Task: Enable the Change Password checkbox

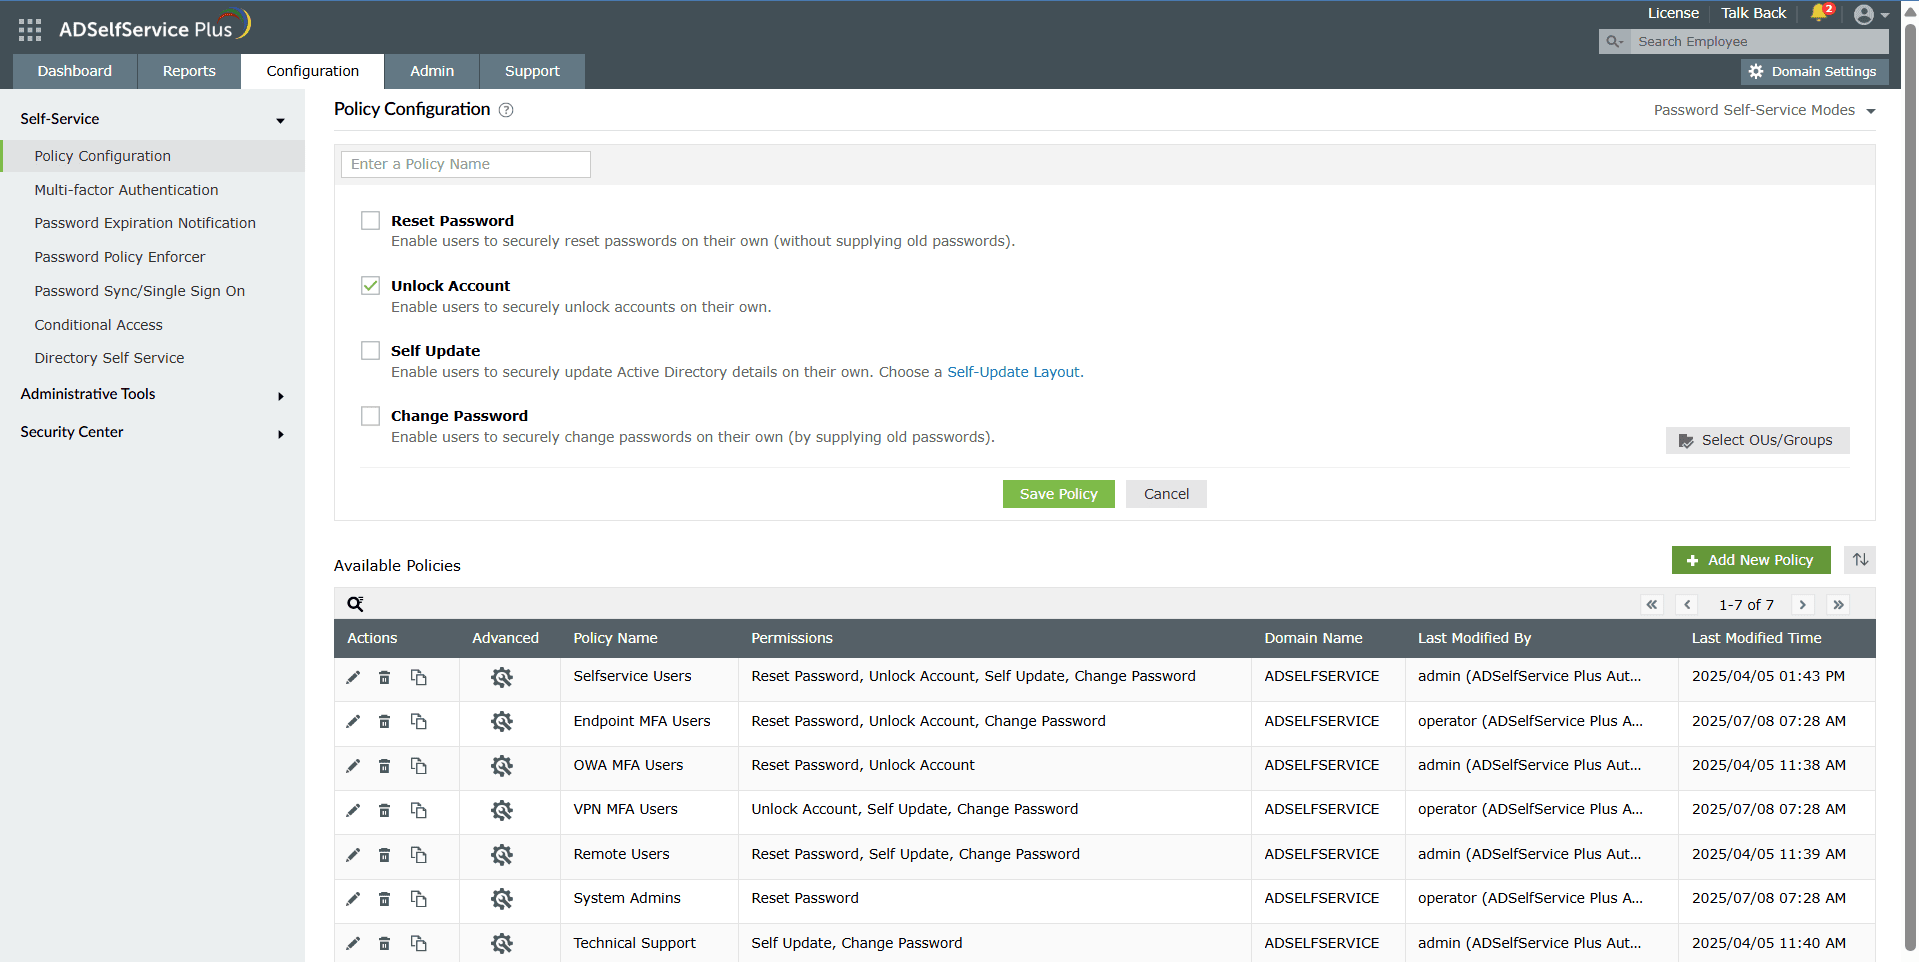Action: tap(371, 416)
